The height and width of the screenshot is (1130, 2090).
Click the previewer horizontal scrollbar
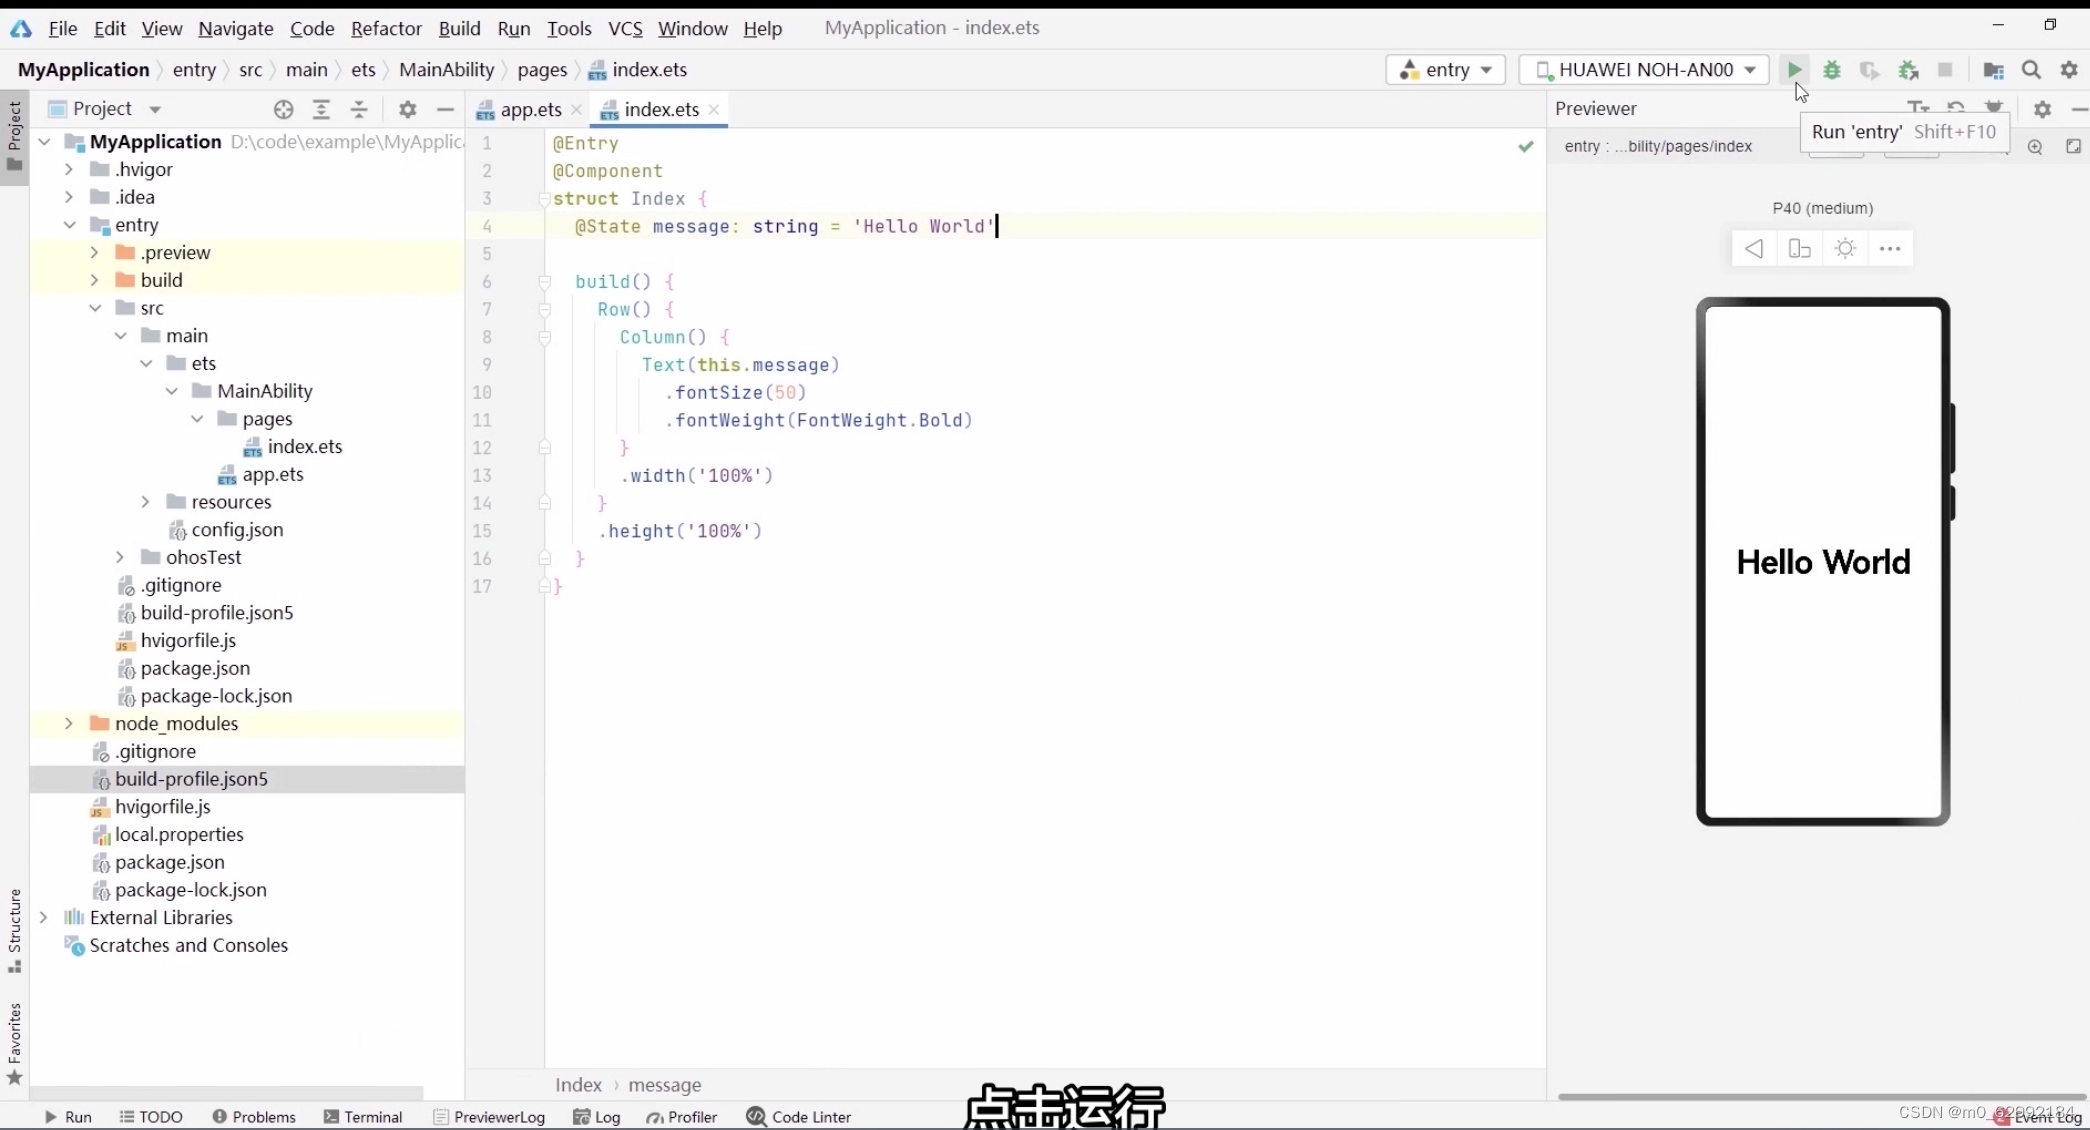1820,1097
